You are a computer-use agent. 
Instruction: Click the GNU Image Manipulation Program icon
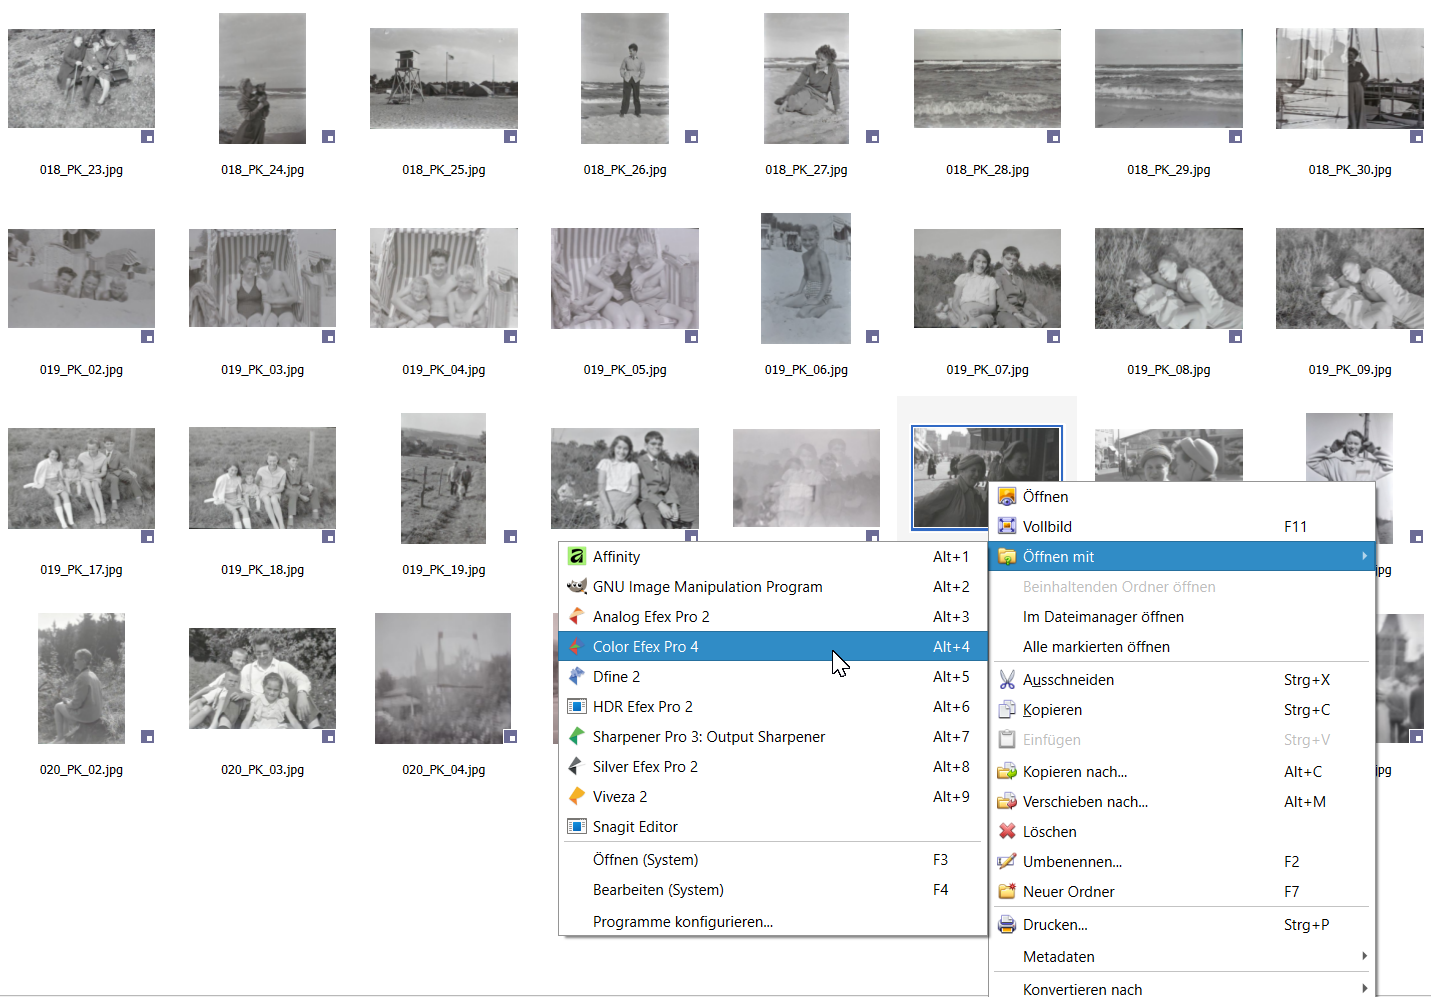coord(576,587)
